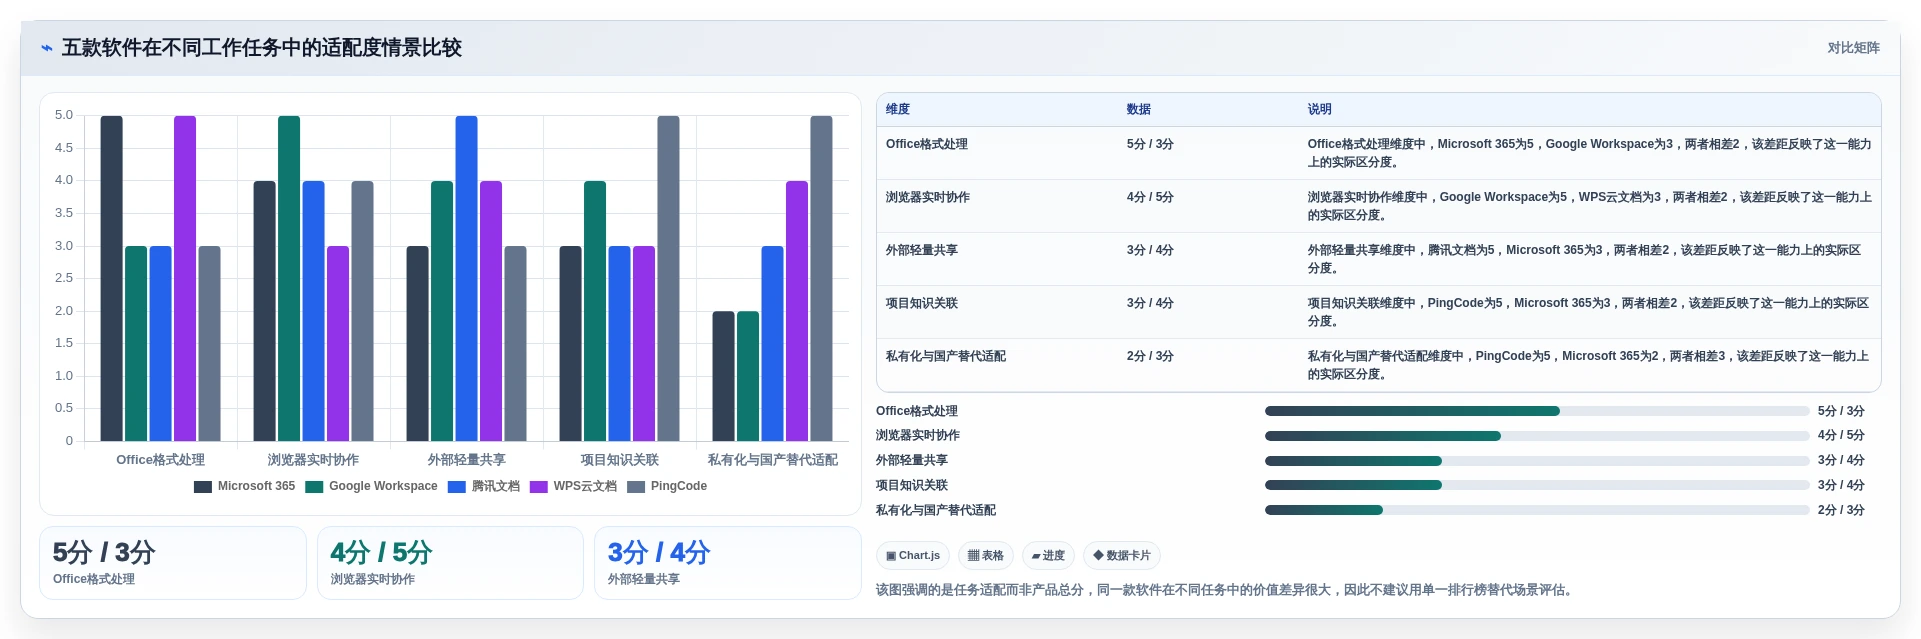Click the title 五款软件在不同工作任务中的适配度情景比较
The image size is (1921, 639).
point(262,48)
